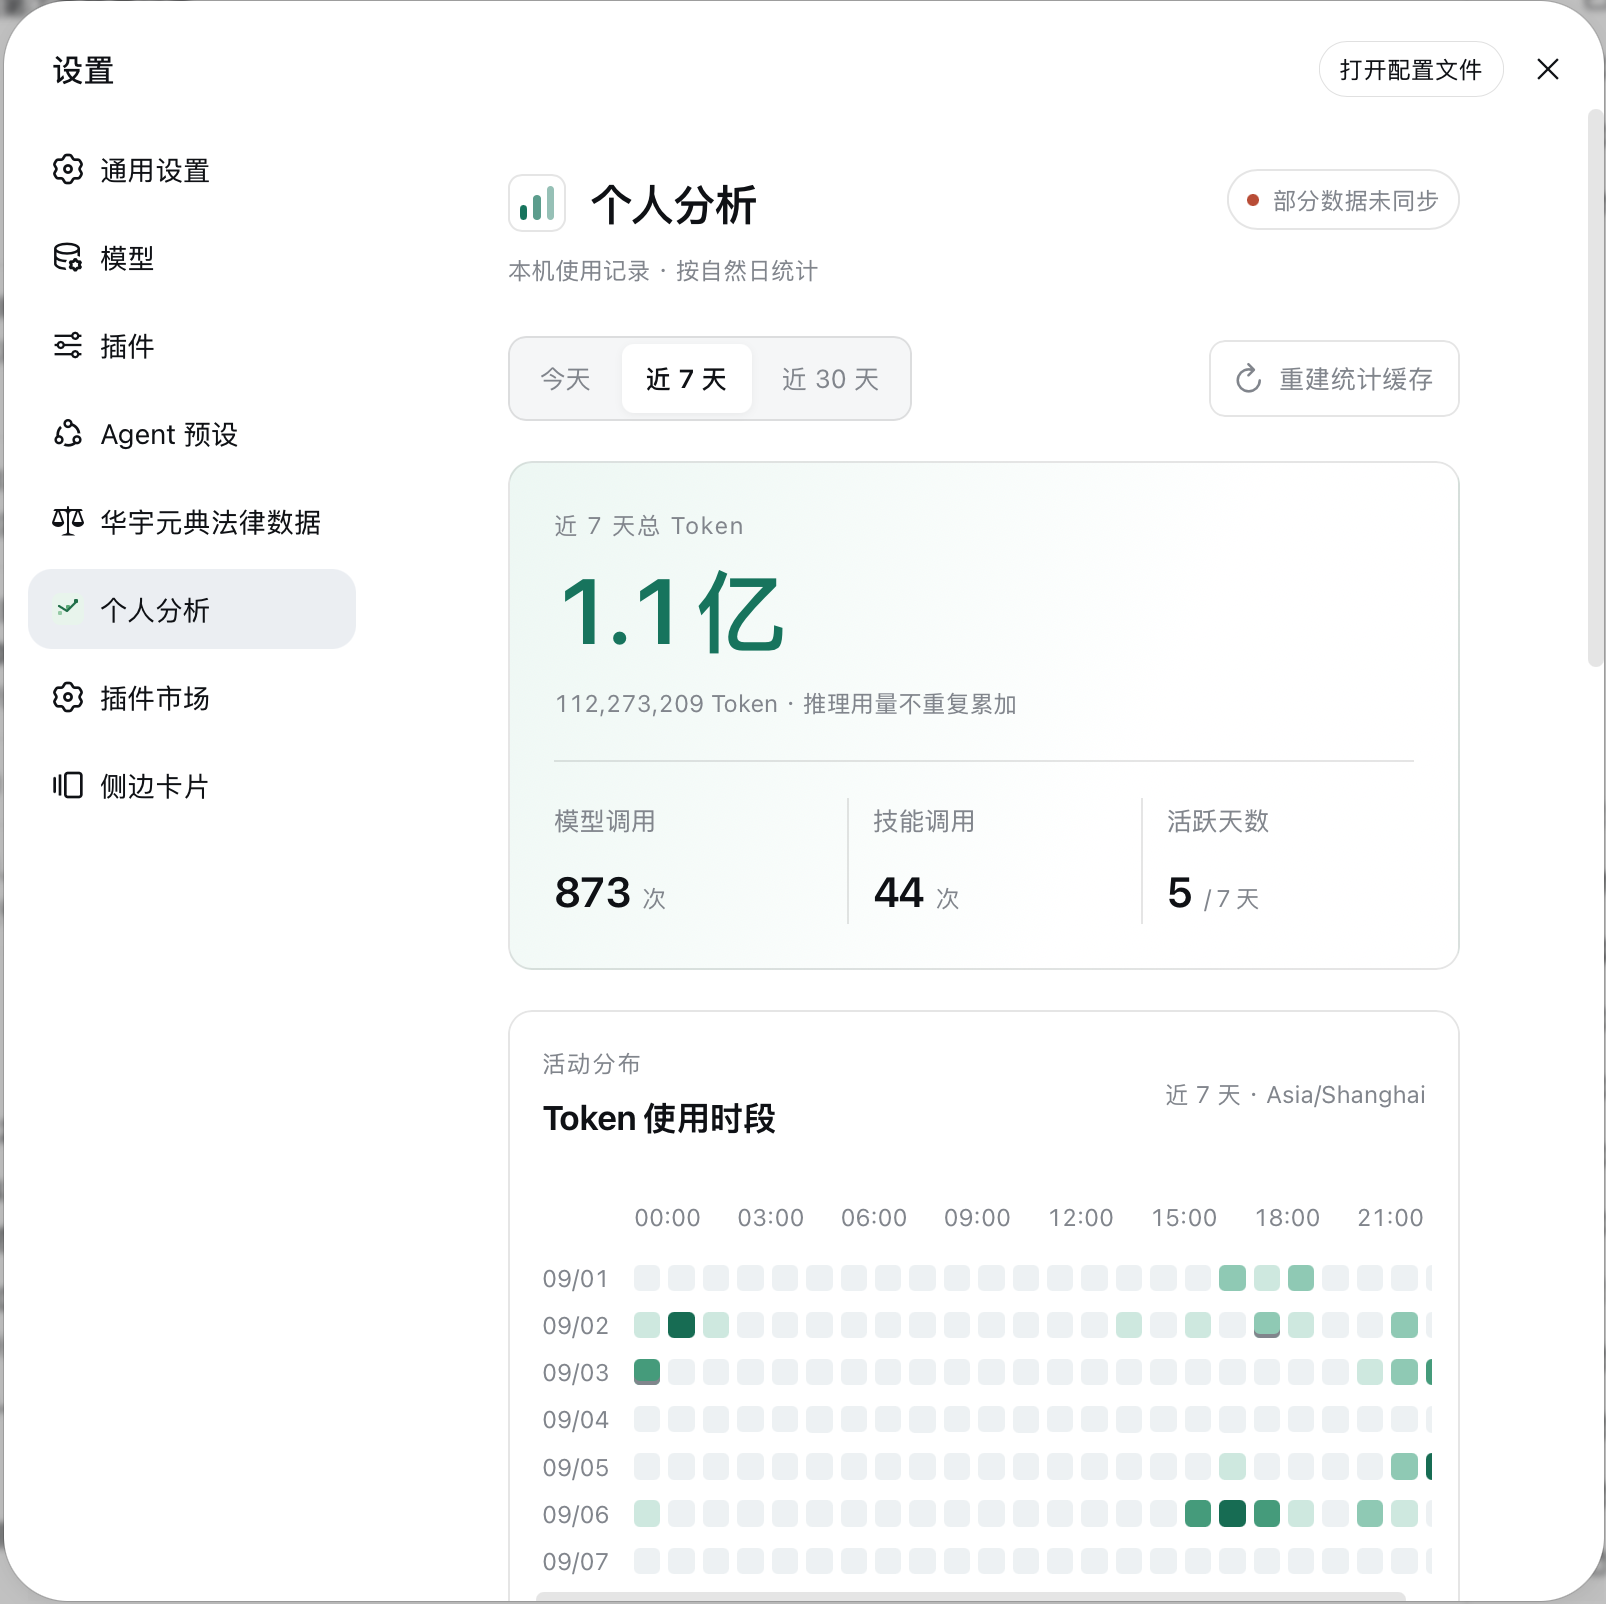This screenshot has width=1606, height=1604.
Task: Click the 活动分布 caption
Action: pos(591,1064)
